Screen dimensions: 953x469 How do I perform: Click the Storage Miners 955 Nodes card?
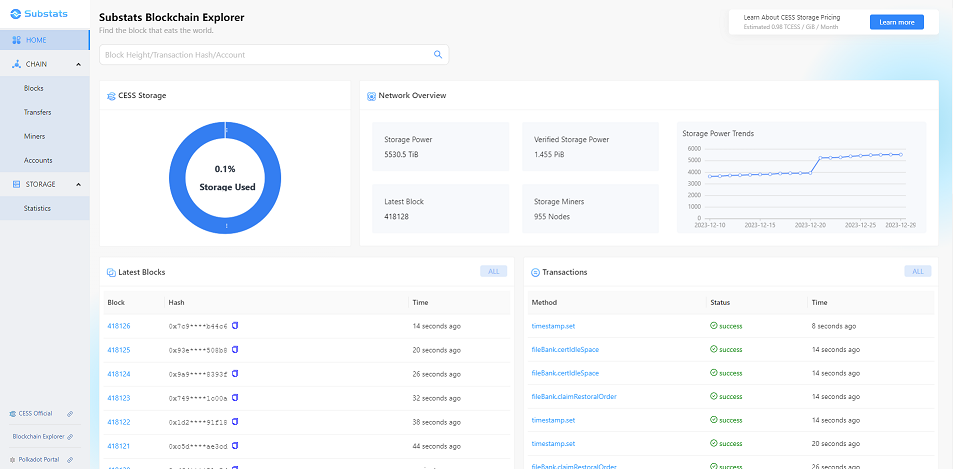590,208
